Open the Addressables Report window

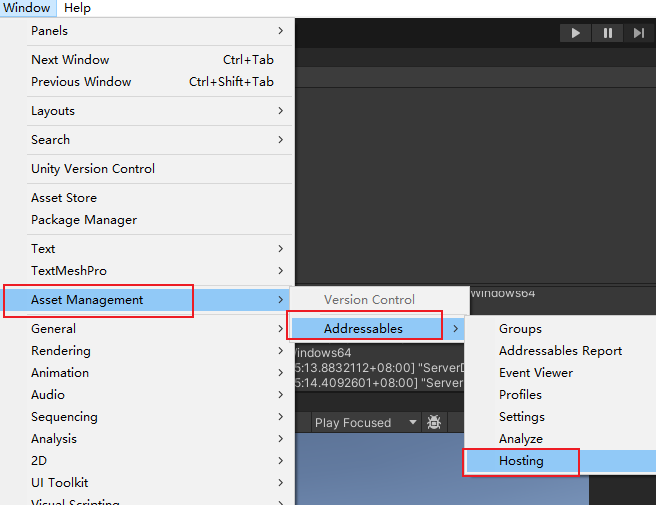coord(561,351)
